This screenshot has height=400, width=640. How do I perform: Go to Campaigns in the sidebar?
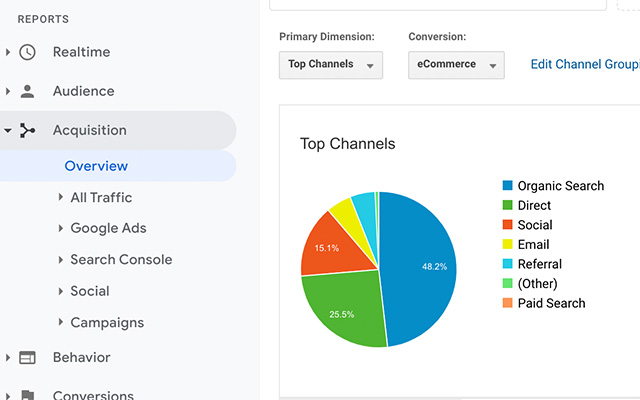pyautogui.click(x=107, y=322)
